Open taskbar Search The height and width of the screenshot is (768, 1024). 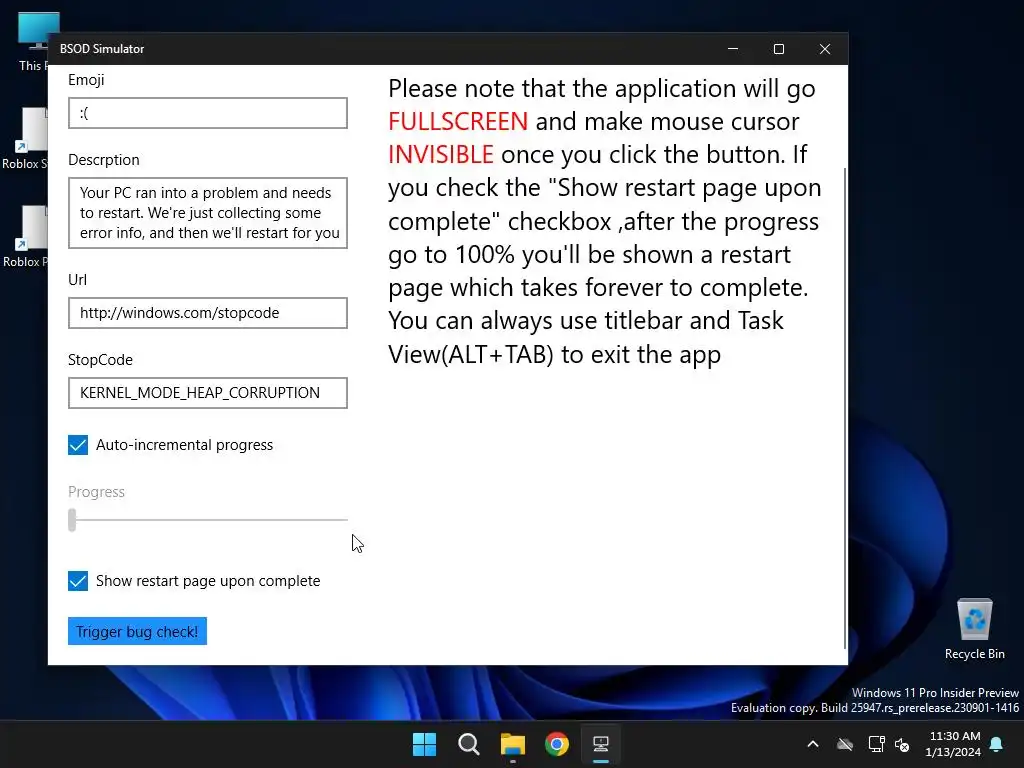coord(469,744)
